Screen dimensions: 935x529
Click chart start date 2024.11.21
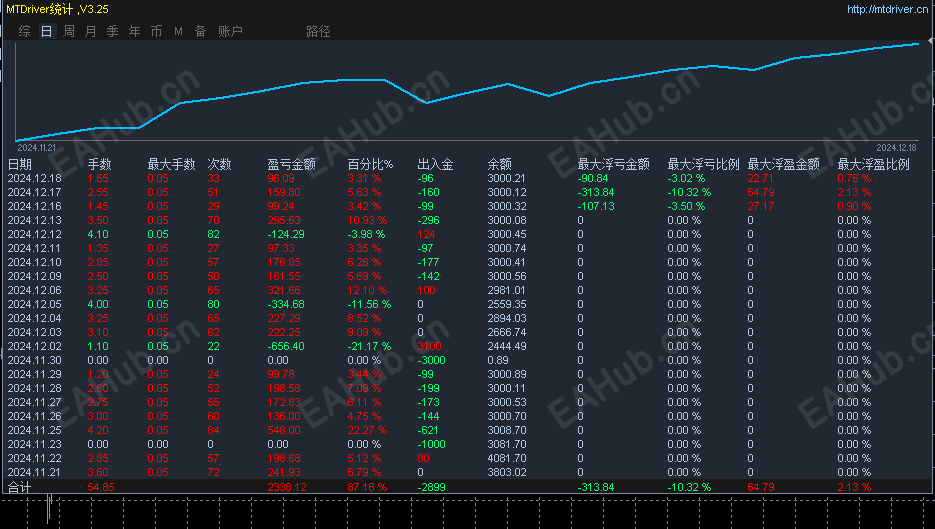click(x=36, y=147)
